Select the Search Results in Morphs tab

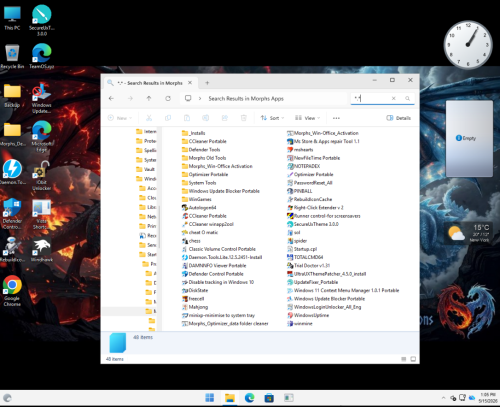pos(150,83)
